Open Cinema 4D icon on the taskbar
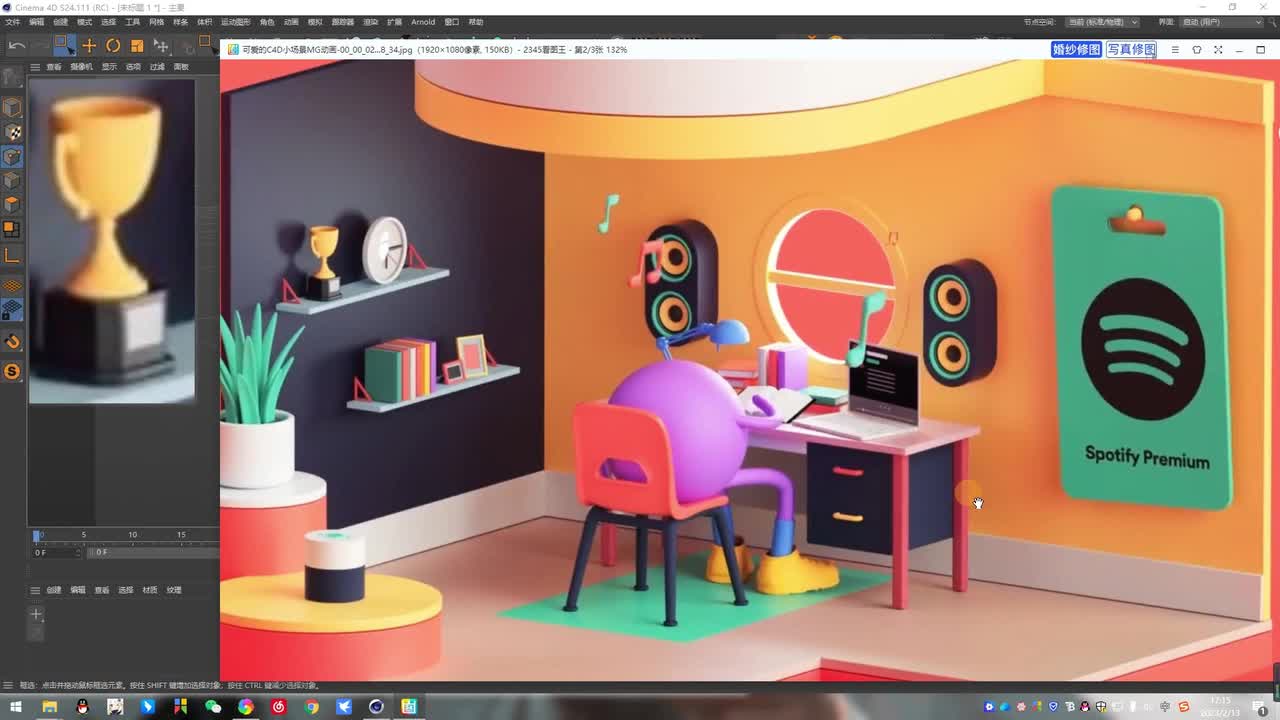Screen dimensions: 1280x720 (x=376, y=707)
